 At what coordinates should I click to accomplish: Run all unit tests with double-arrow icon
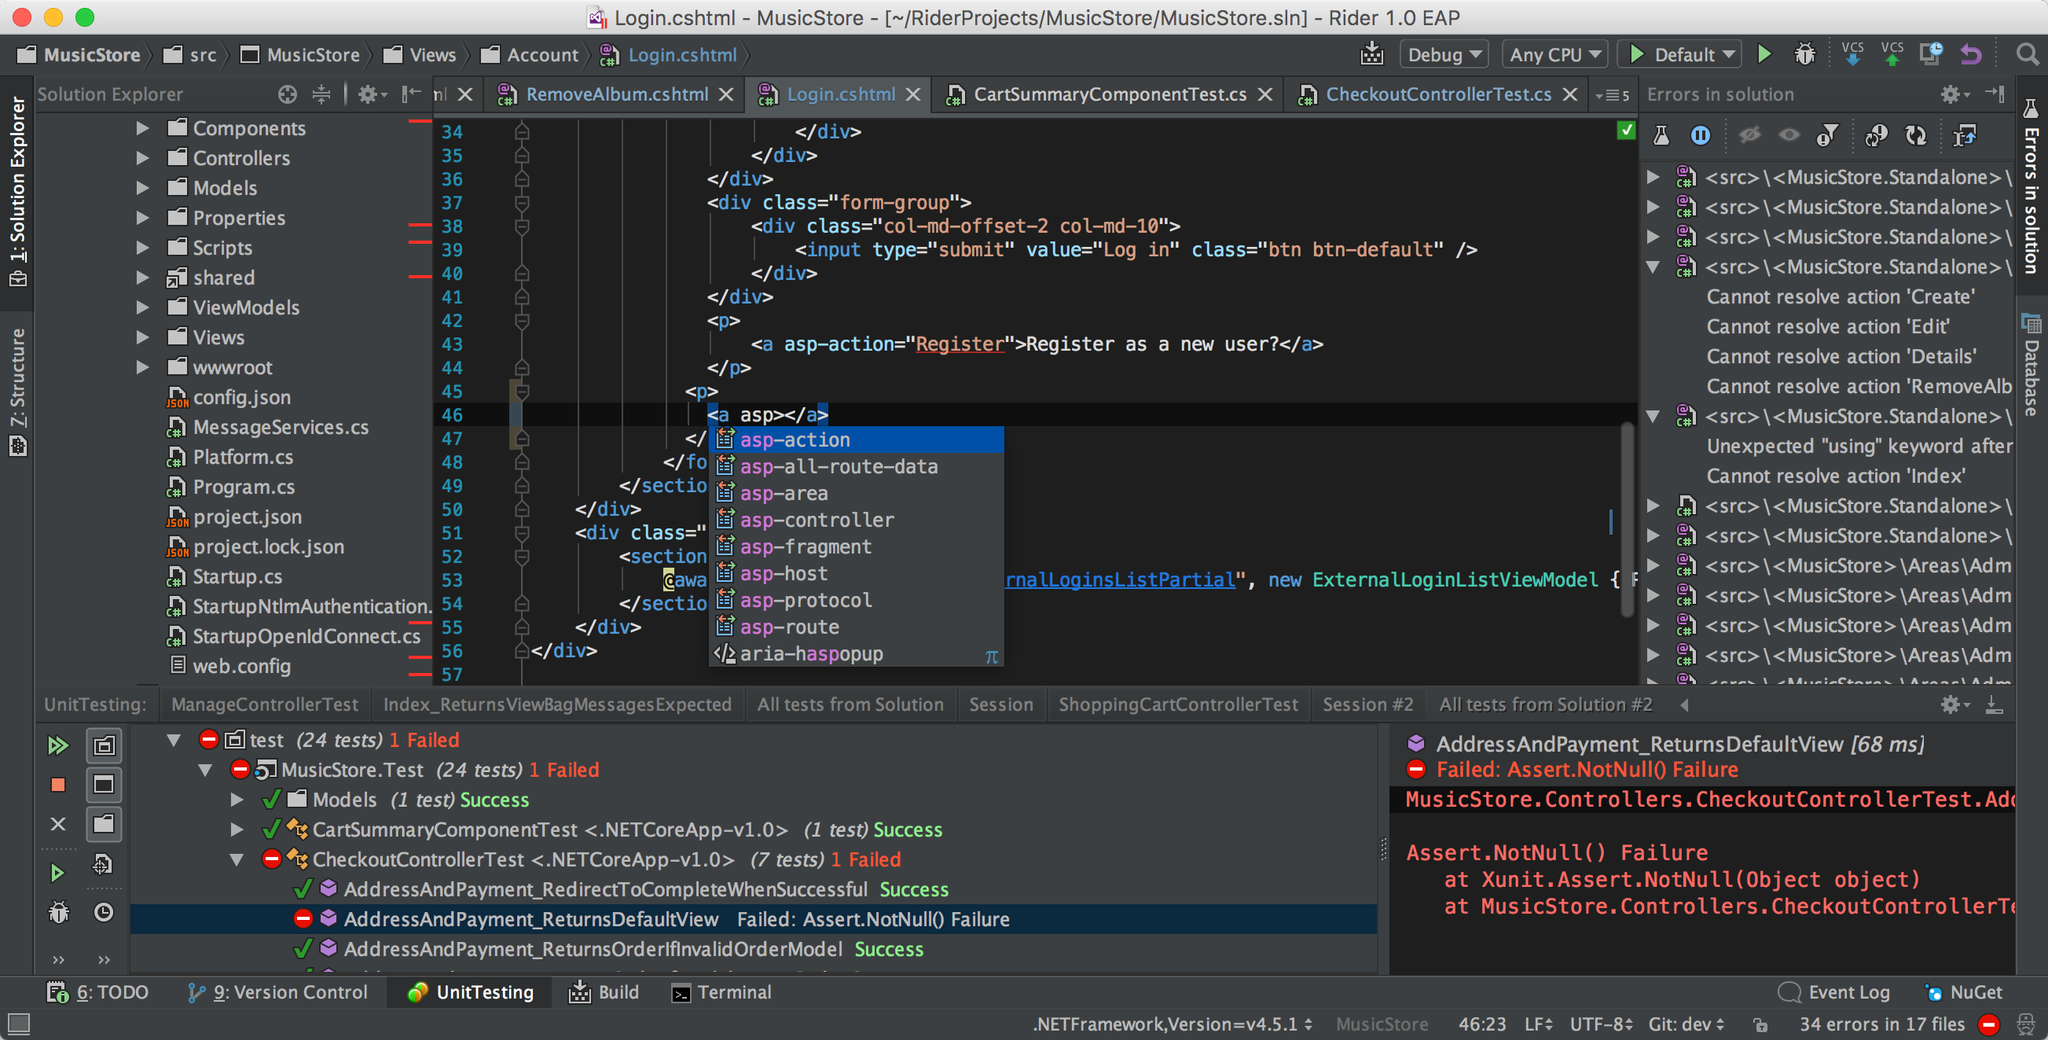[x=58, y=745]
